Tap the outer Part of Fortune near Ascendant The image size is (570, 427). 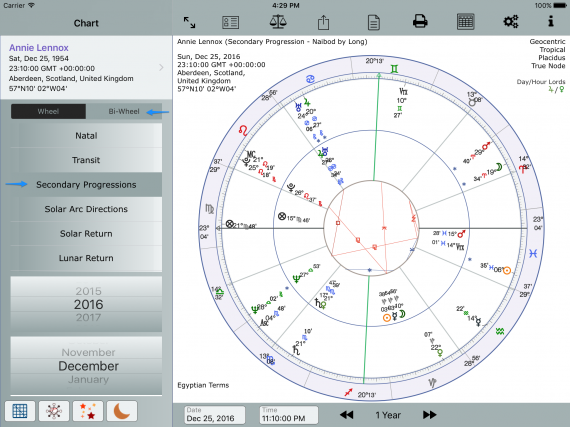point(229,224)
